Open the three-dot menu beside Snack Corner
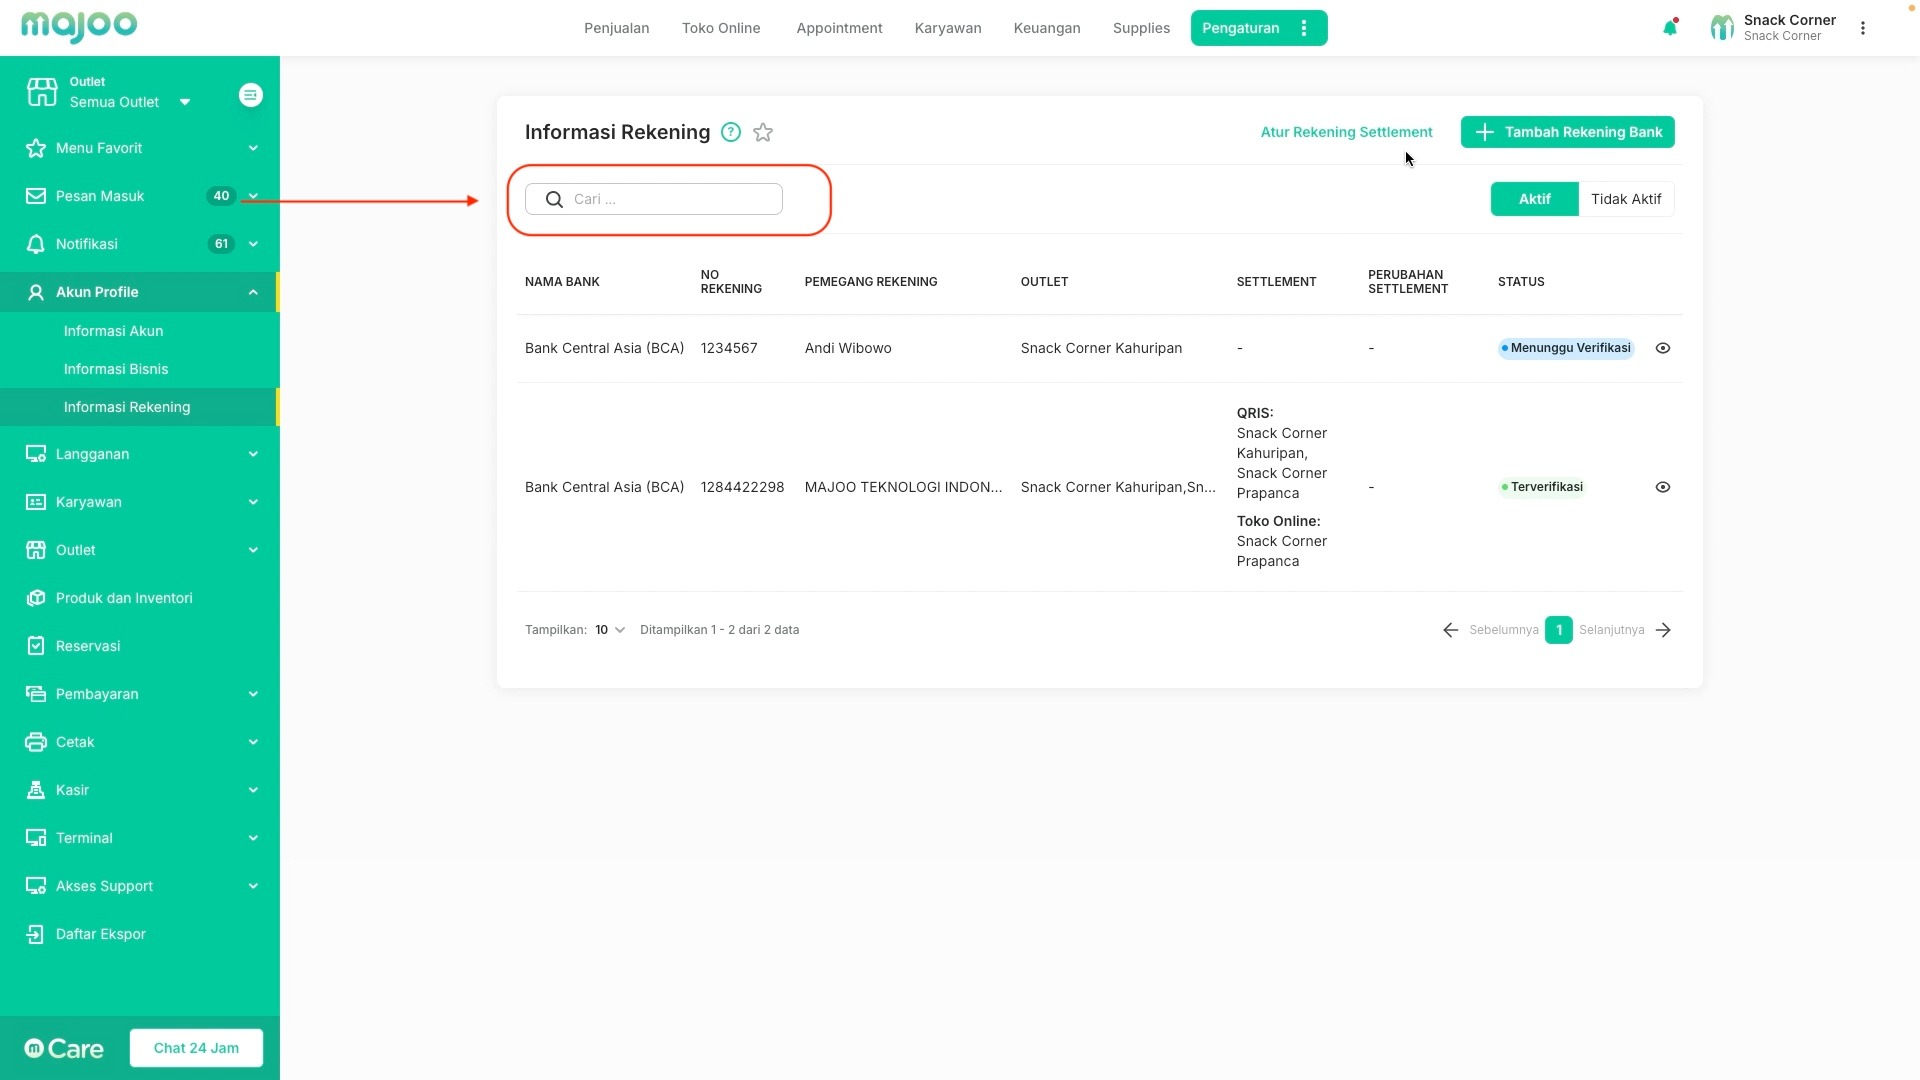 pyautogui.click(x=1862, y=28)
